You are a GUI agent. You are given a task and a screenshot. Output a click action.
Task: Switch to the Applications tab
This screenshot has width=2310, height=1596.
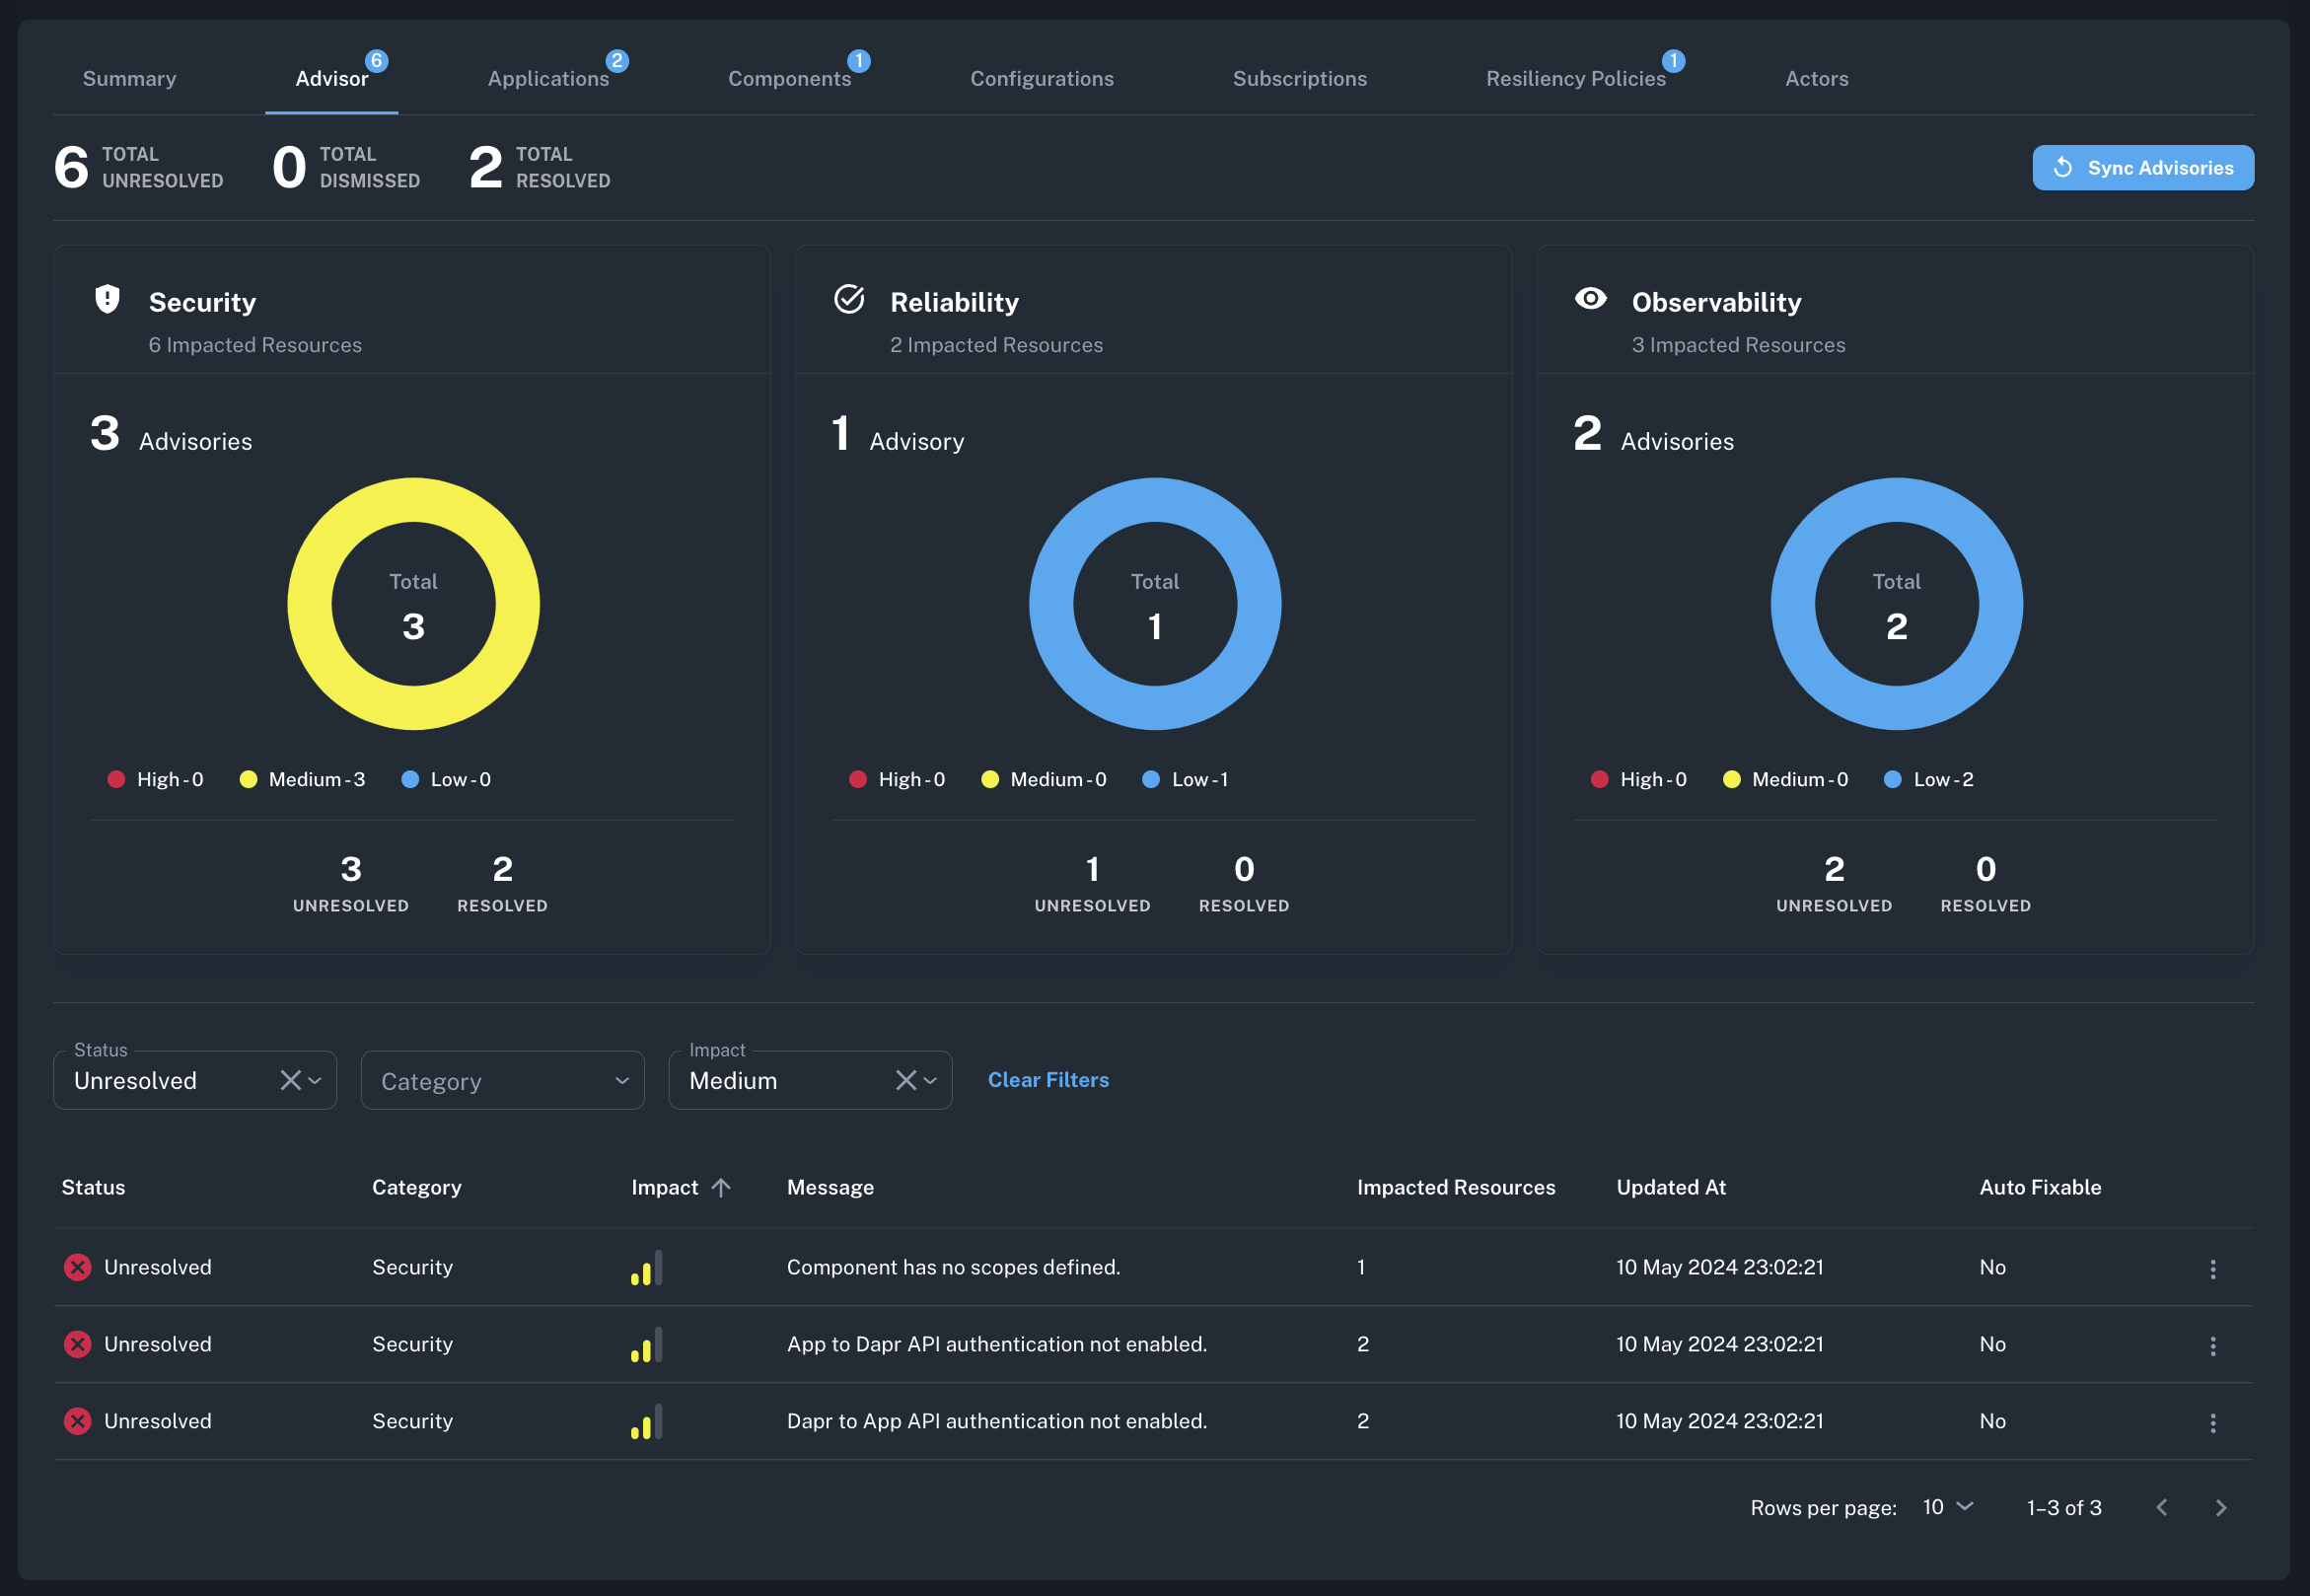[548, 78]
